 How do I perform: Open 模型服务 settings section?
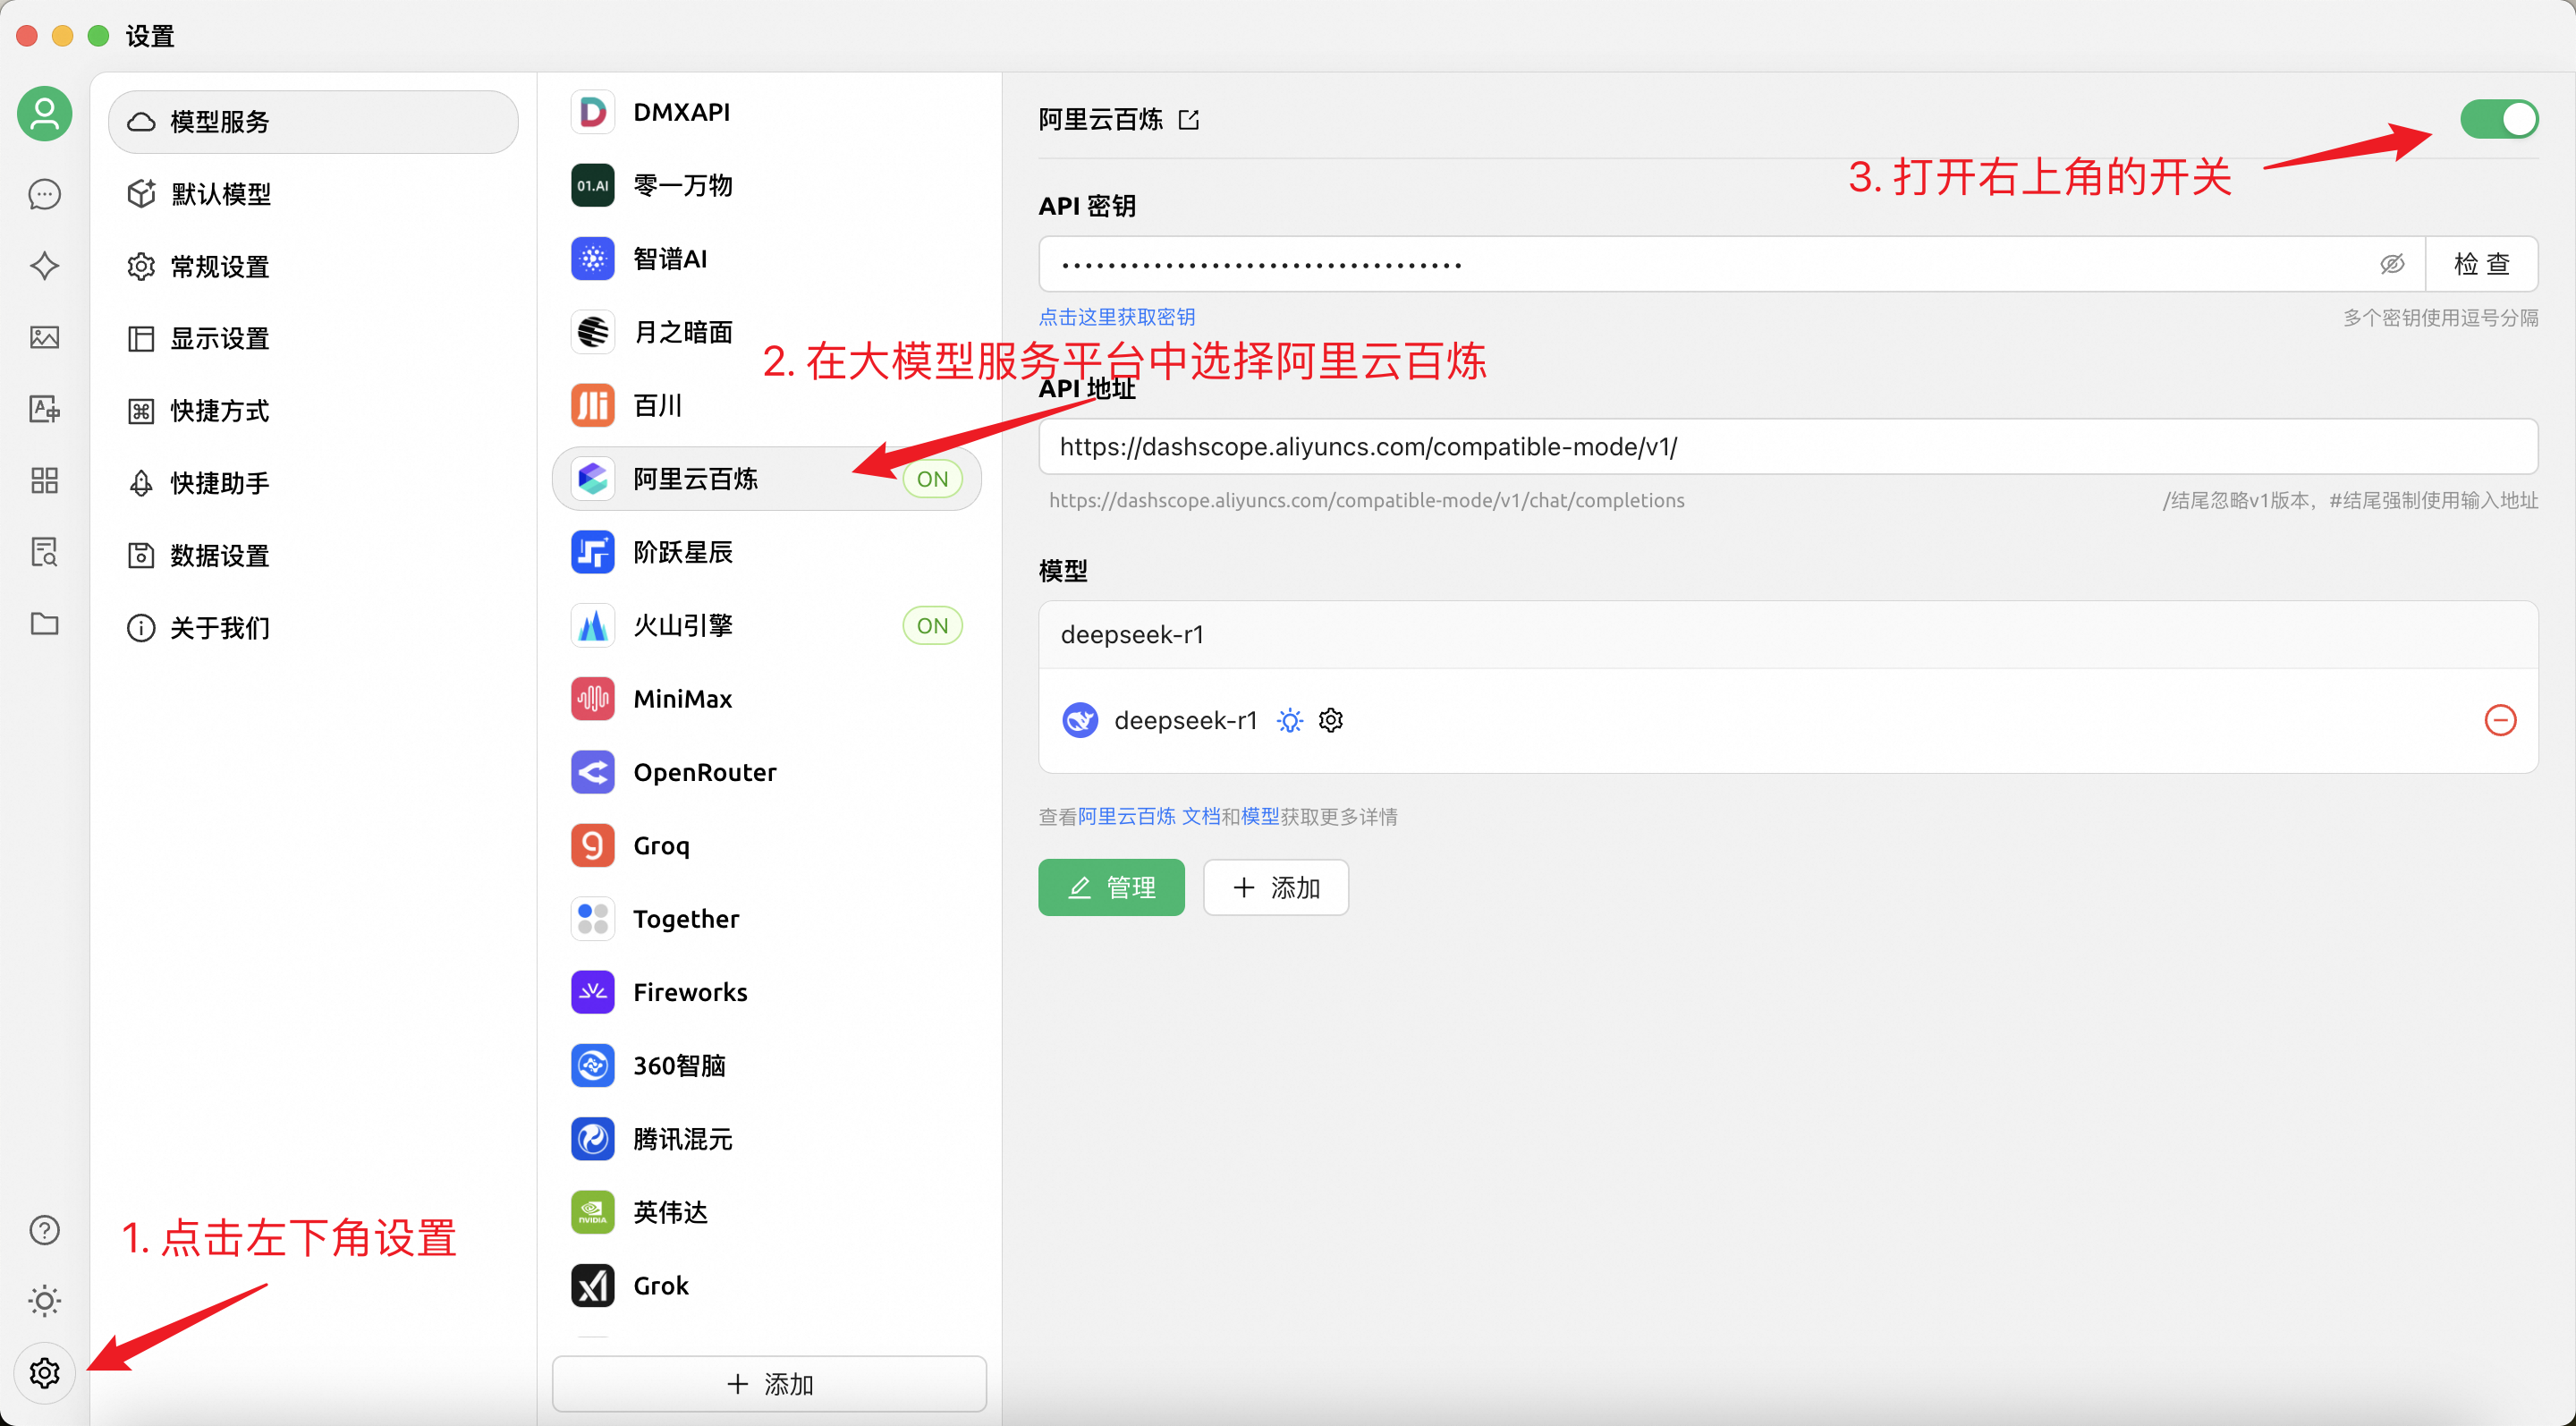[313, 122]
